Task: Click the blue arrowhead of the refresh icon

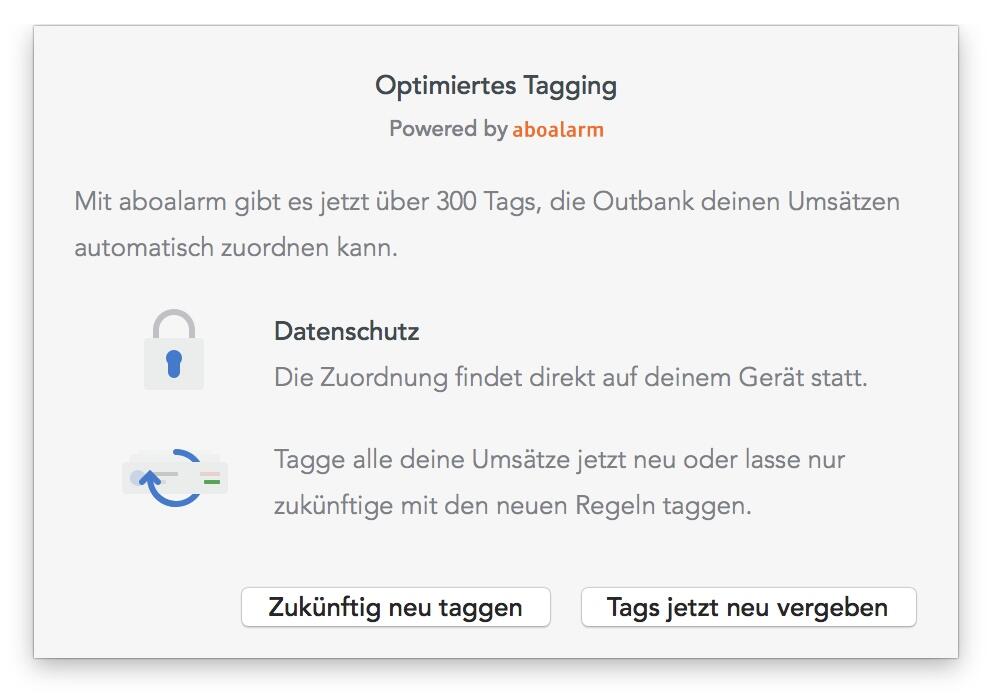Action: pyautogui.click(x=150, y=478)
